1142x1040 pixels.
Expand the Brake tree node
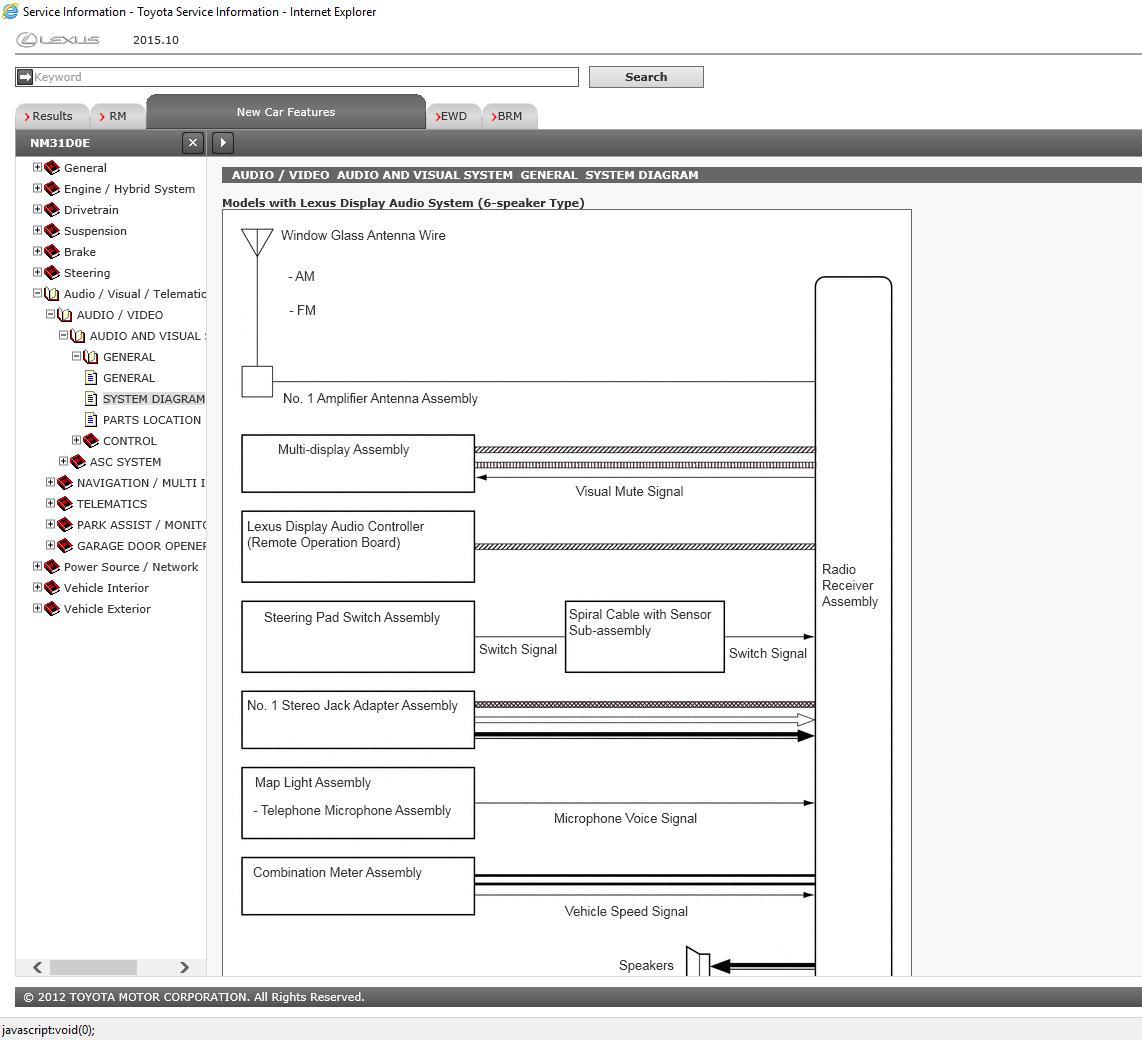37,251
